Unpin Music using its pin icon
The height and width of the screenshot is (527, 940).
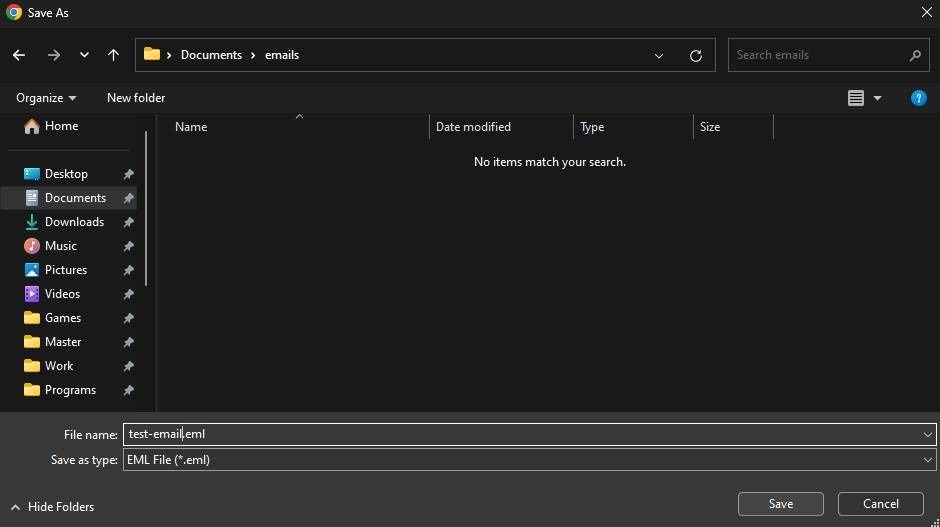point(128,246)
